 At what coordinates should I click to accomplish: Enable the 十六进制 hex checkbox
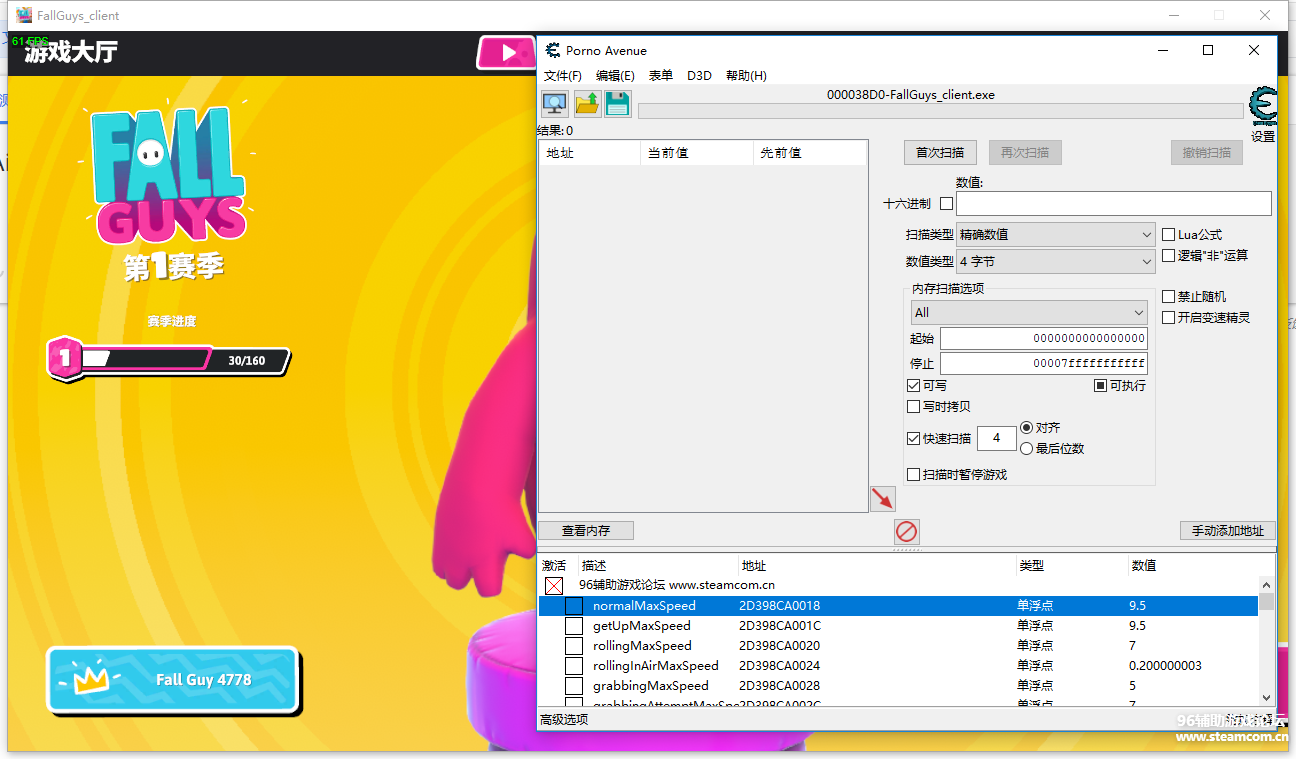[946, 204]
